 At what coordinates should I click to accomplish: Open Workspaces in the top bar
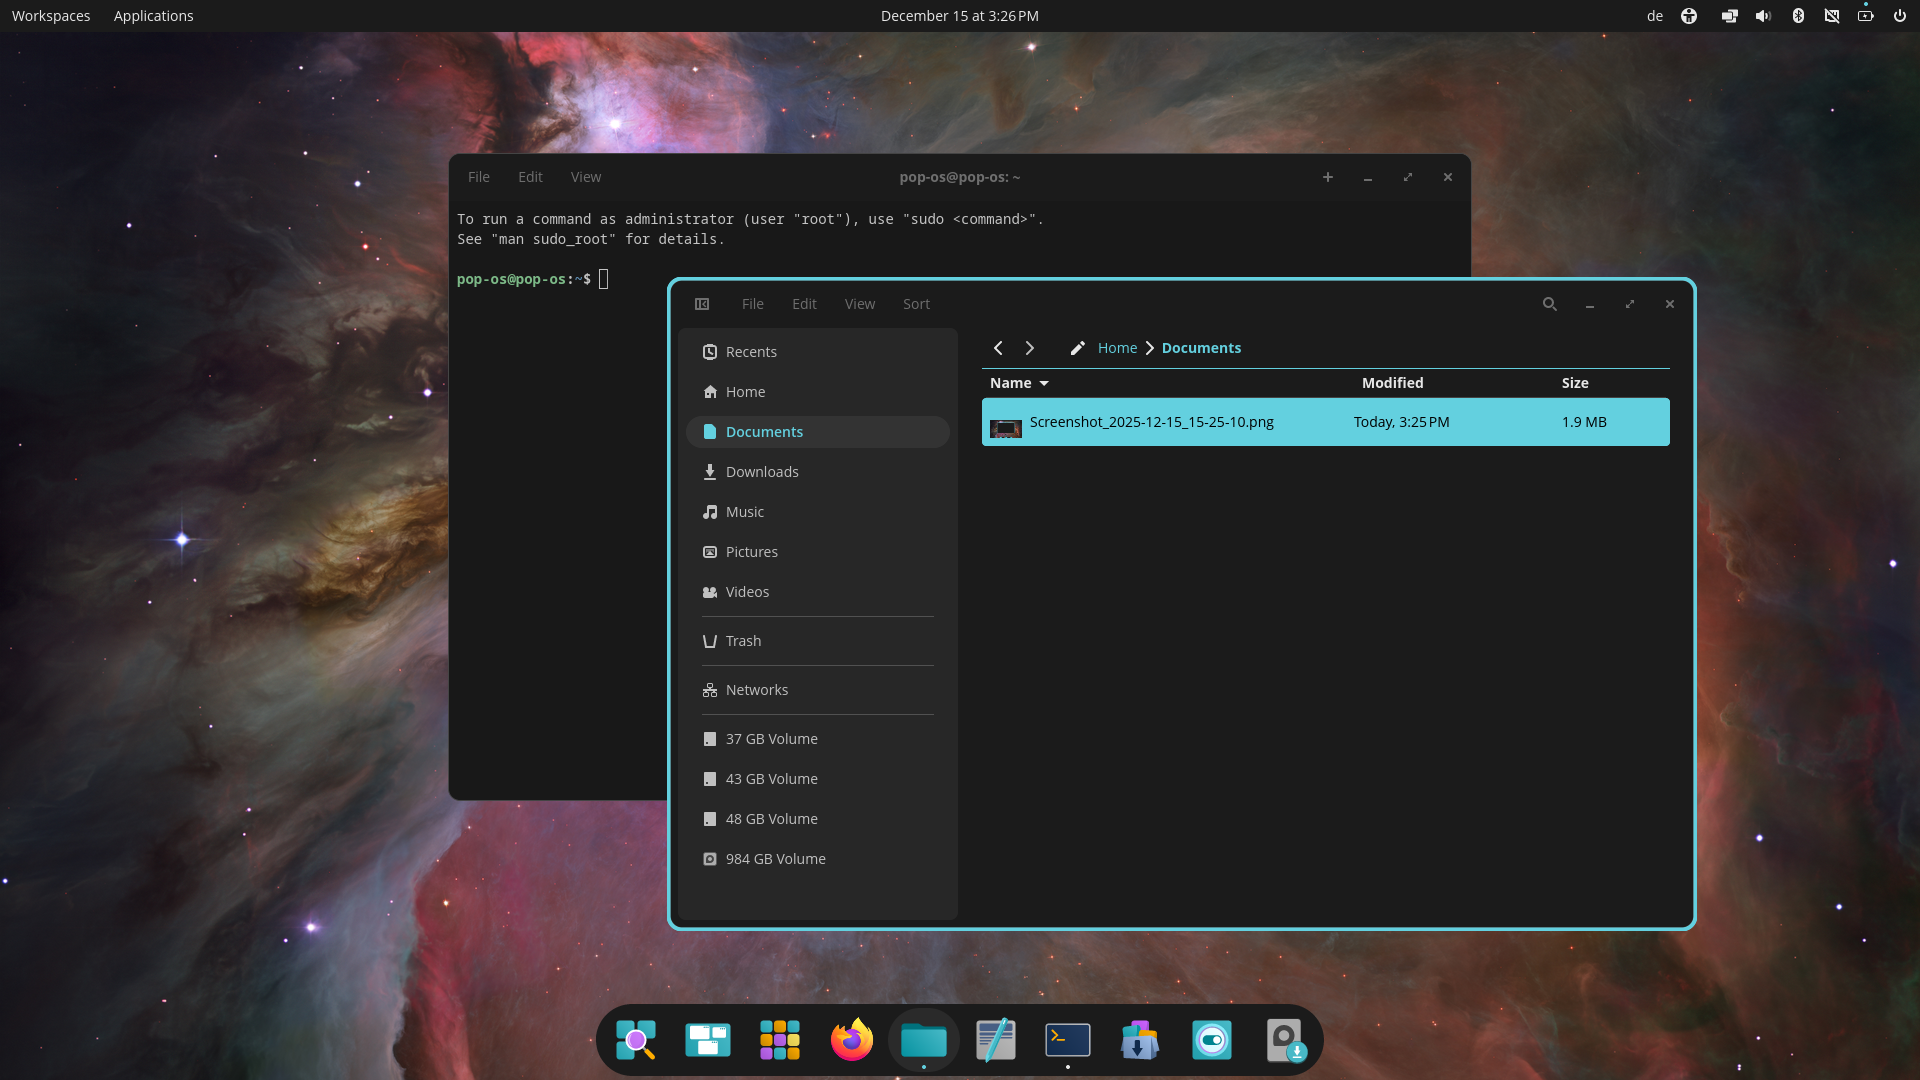tap(51, 16)
